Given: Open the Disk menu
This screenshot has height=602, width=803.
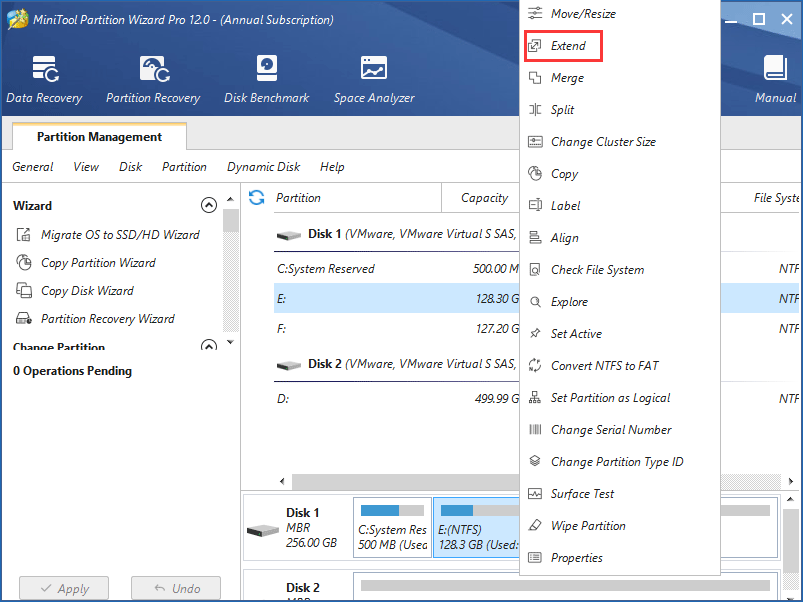Looking at the screenshot, I should (131, 167).
